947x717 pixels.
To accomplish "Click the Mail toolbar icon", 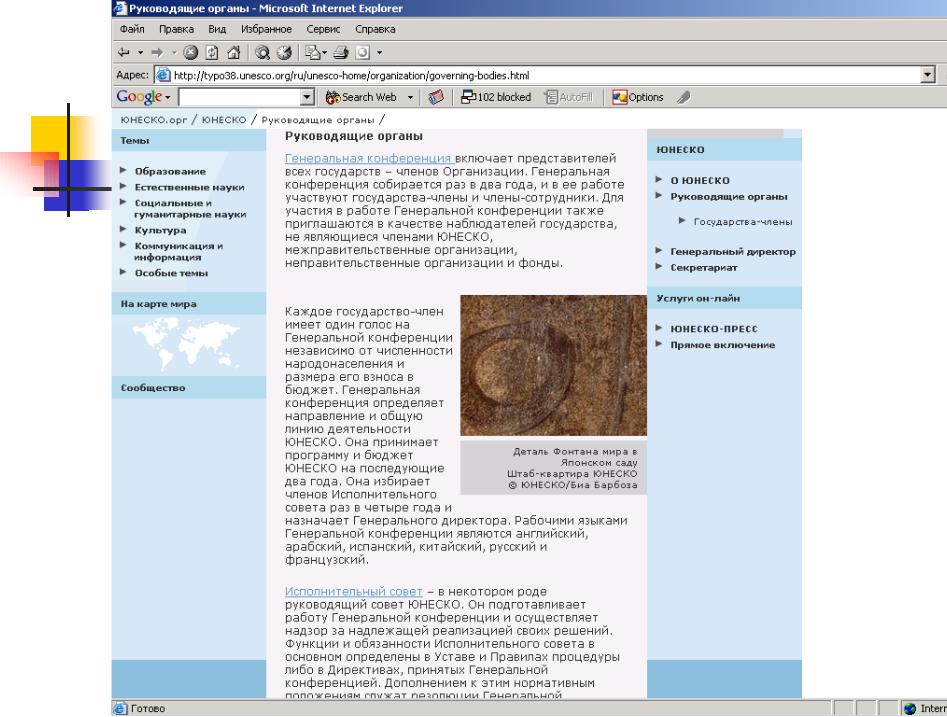I will (x=312, y=53).
